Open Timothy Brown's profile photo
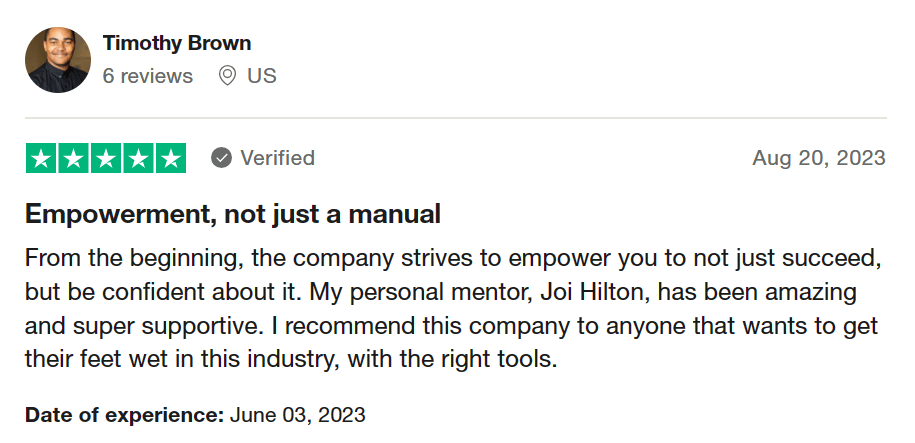The image size is (915, 443). [x=58, y=60]
